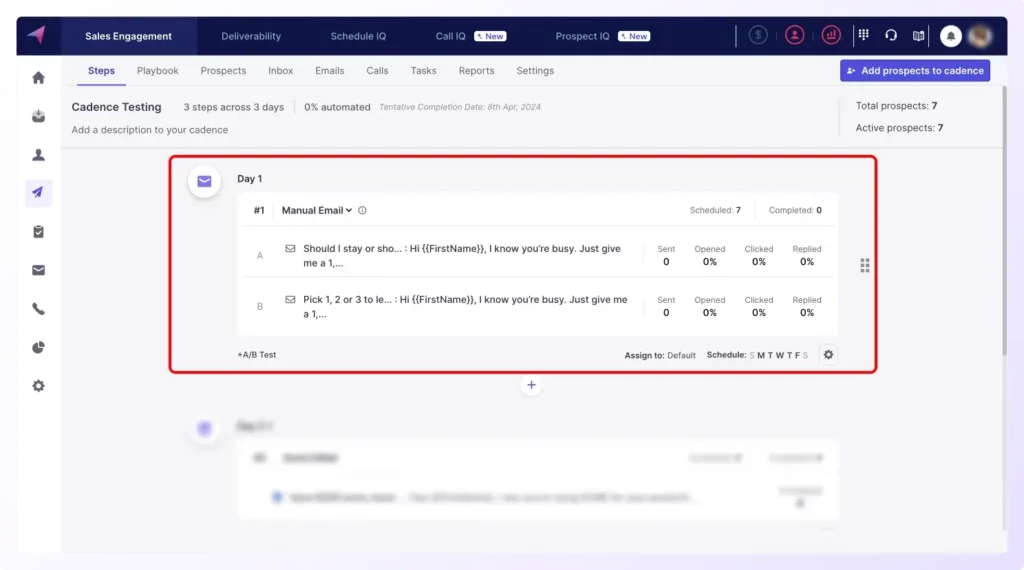Open the notifications bell icon
The height and width of the screenshot is (570, 1024).
click(x=950, y=36)
